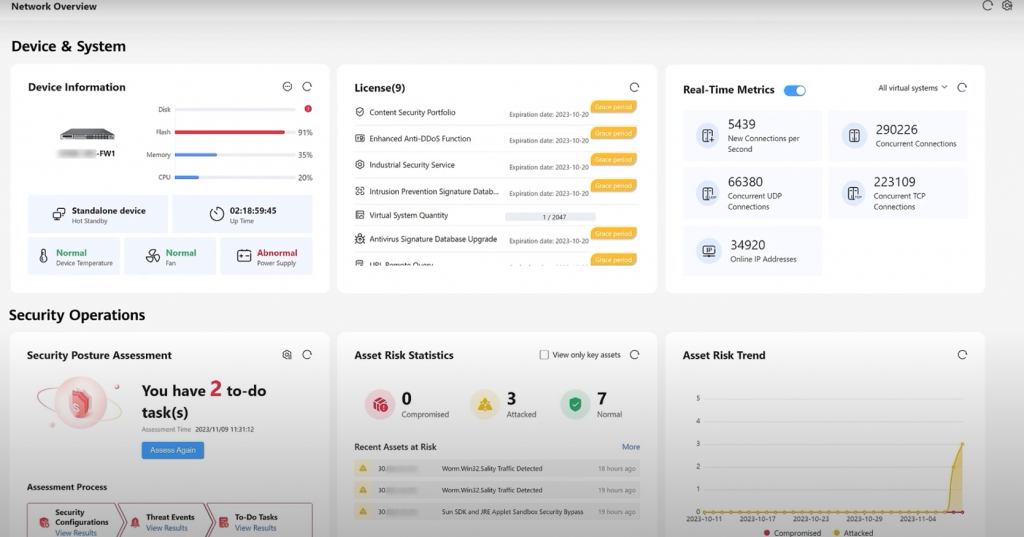Click the Device Information collapse icon
Image resolution: width=1024 pixels, height=537 pixels.
[287, 87]
